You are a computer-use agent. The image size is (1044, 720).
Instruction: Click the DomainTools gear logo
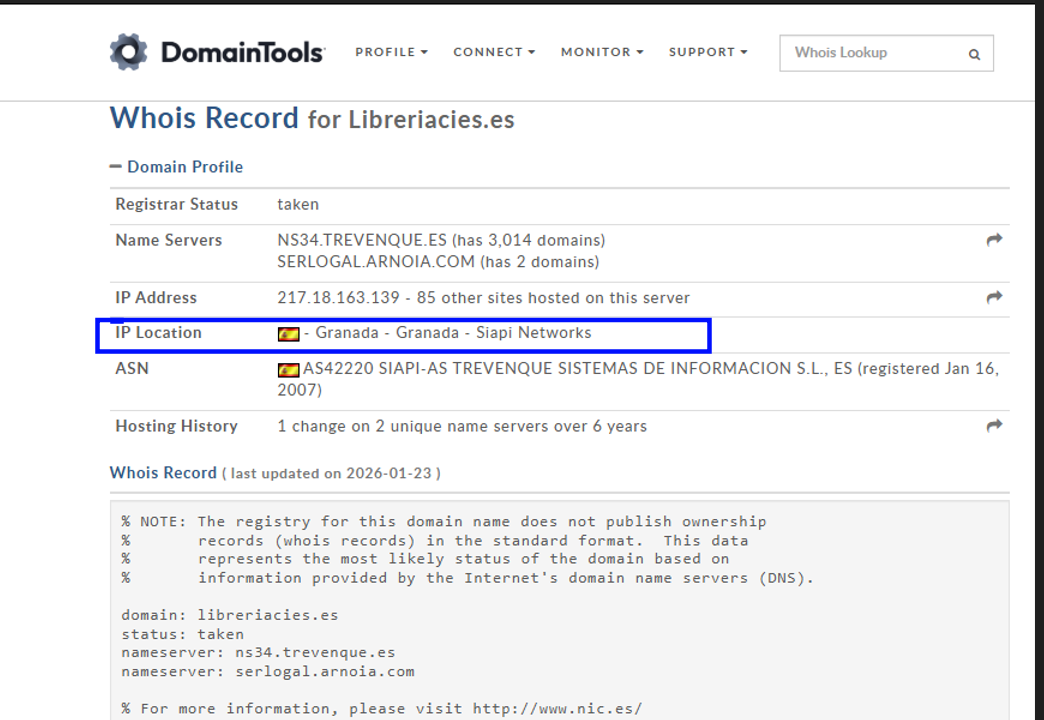pyautogui.click(x=129, y=52)
